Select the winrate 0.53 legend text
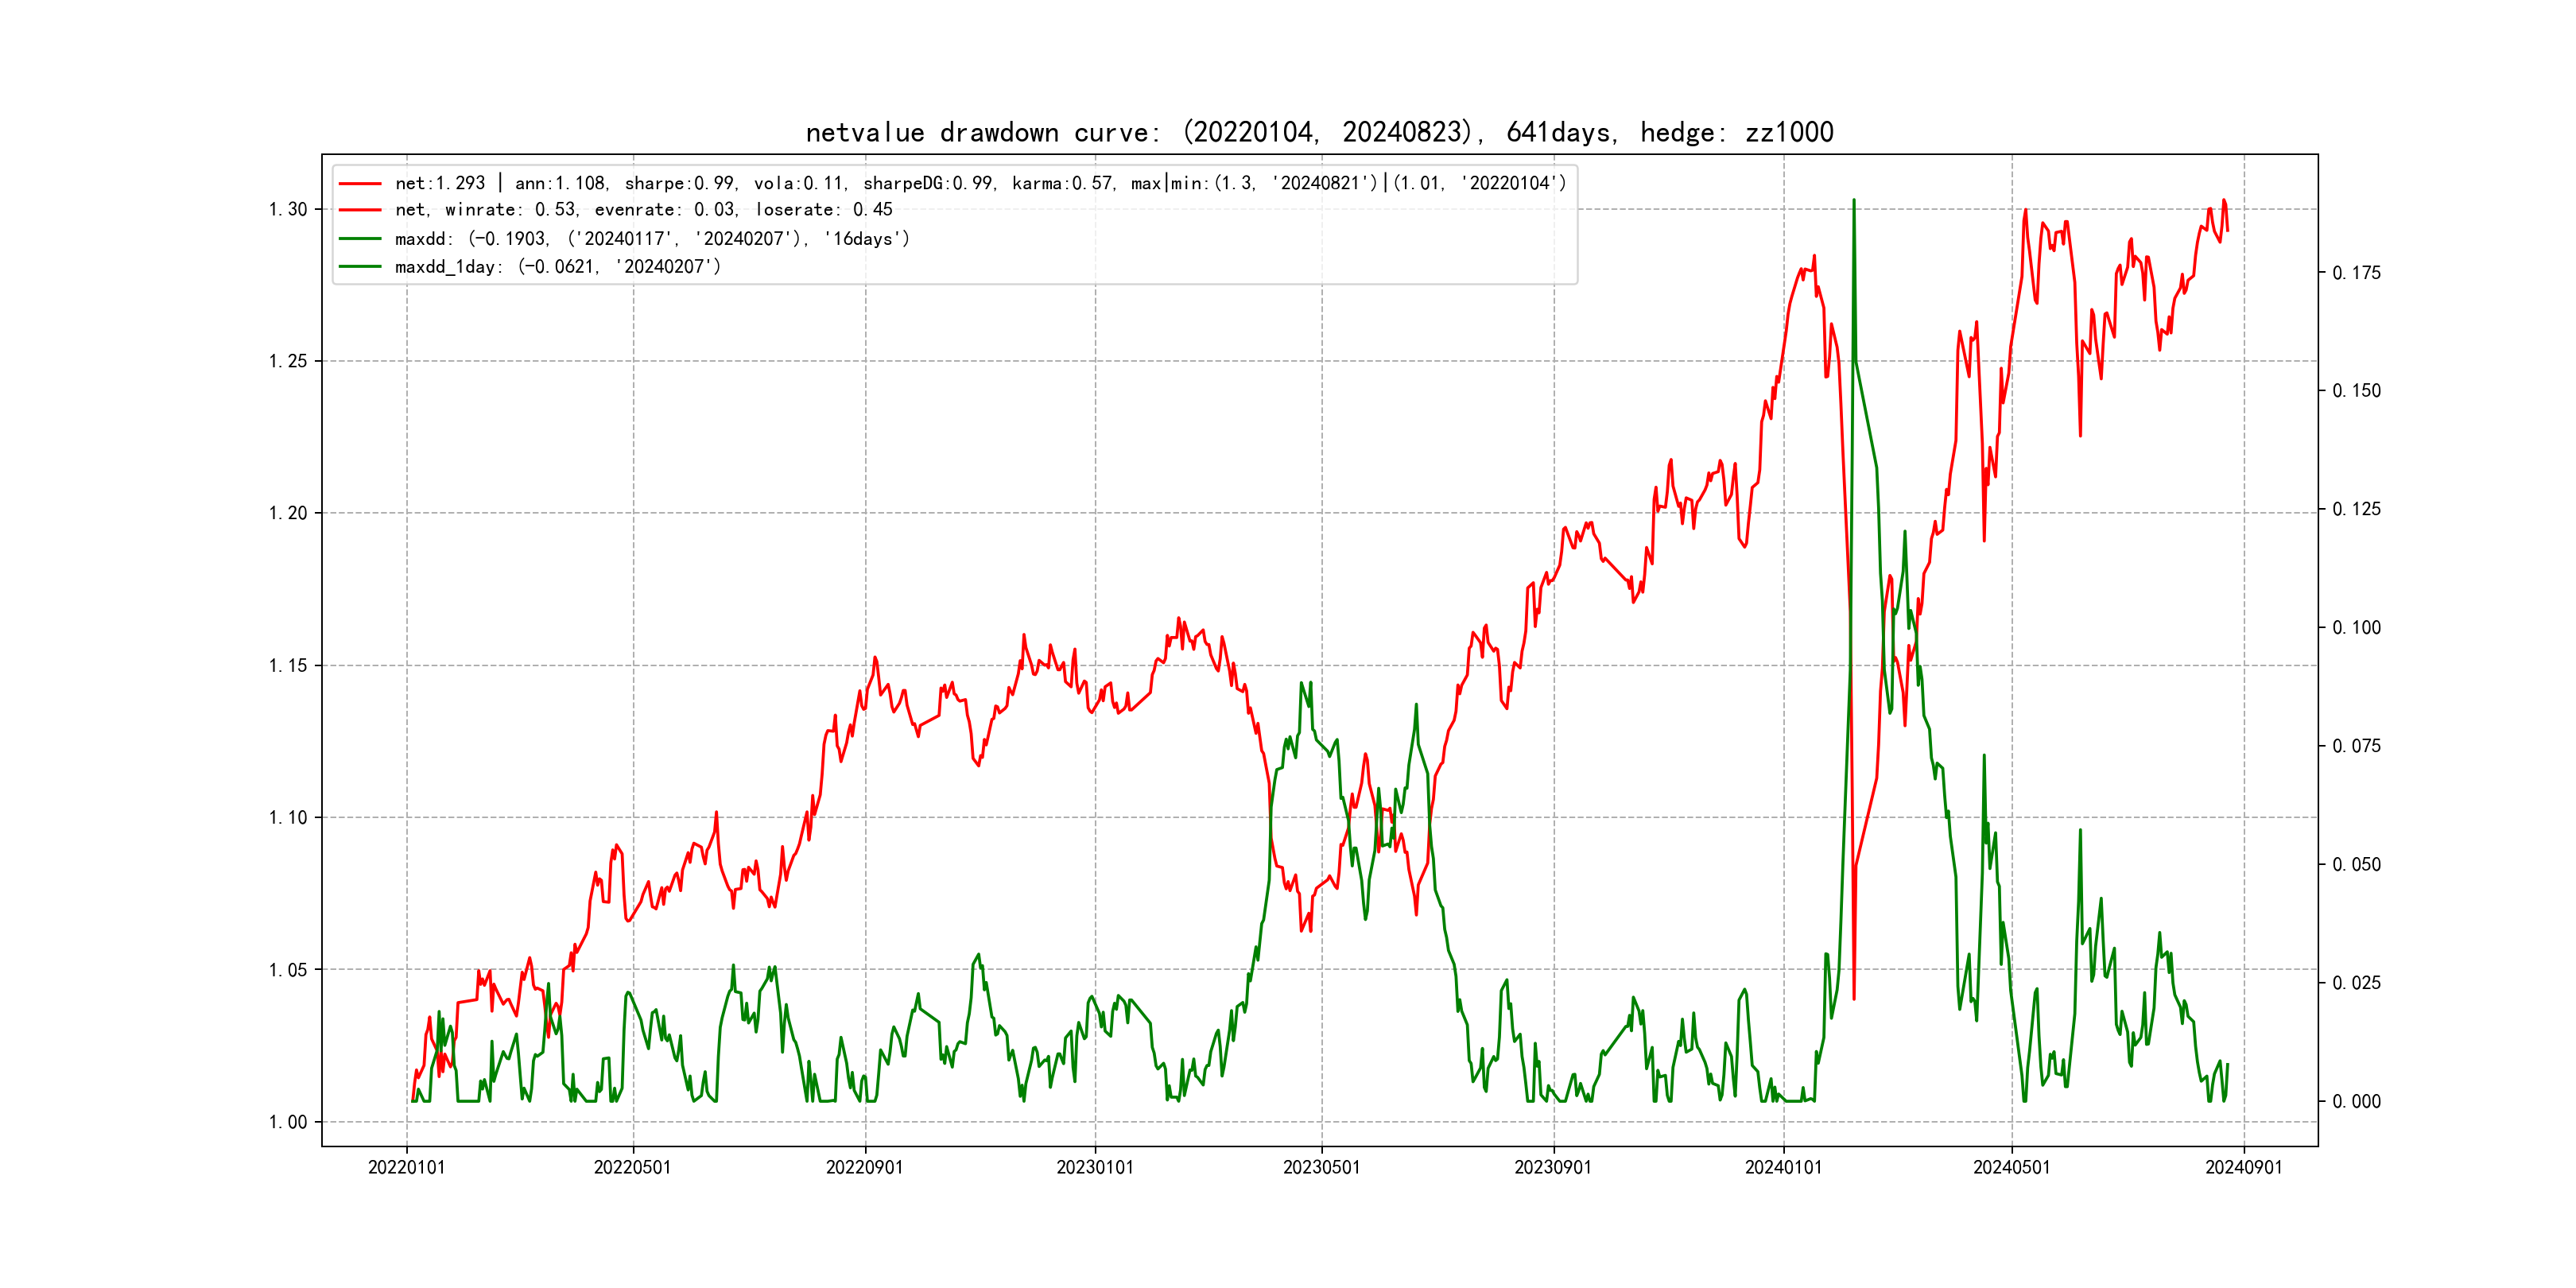Screen dimensions: 2576x1288 pyautogui.click(x=643, y=210)
